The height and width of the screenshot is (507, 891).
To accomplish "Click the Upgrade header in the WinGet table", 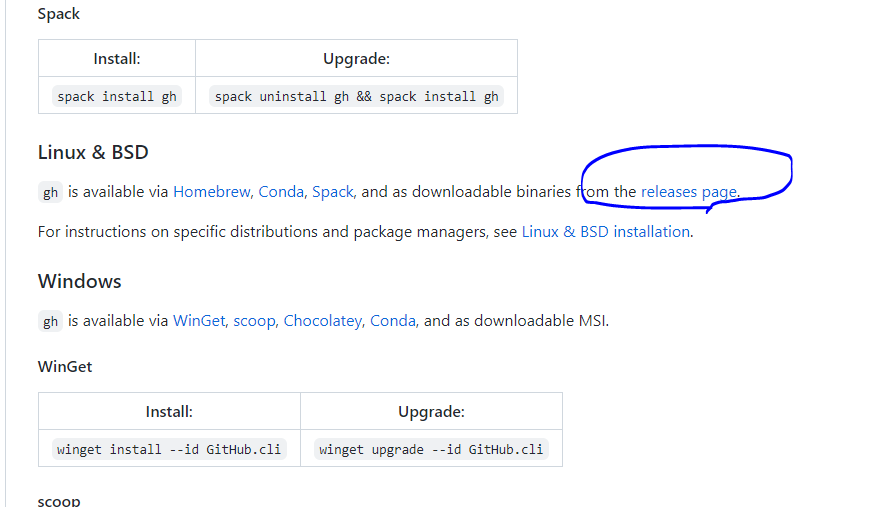I will 431,412.
